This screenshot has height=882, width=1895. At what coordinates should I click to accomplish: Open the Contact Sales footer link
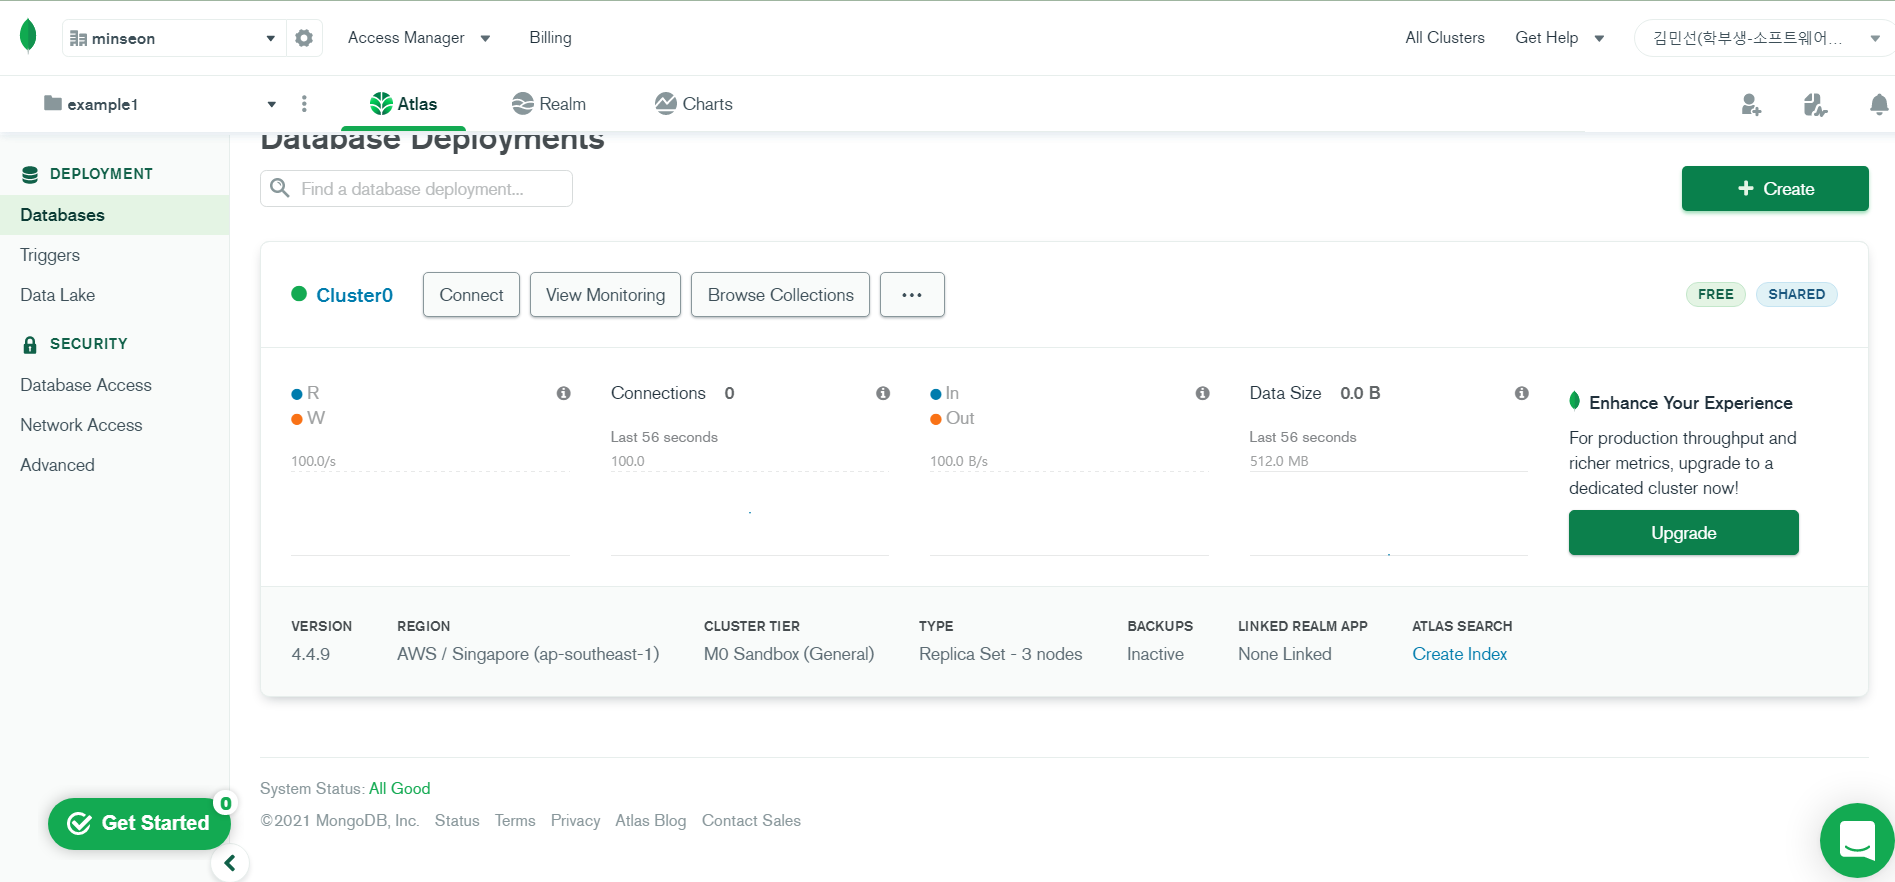point(751,820)
